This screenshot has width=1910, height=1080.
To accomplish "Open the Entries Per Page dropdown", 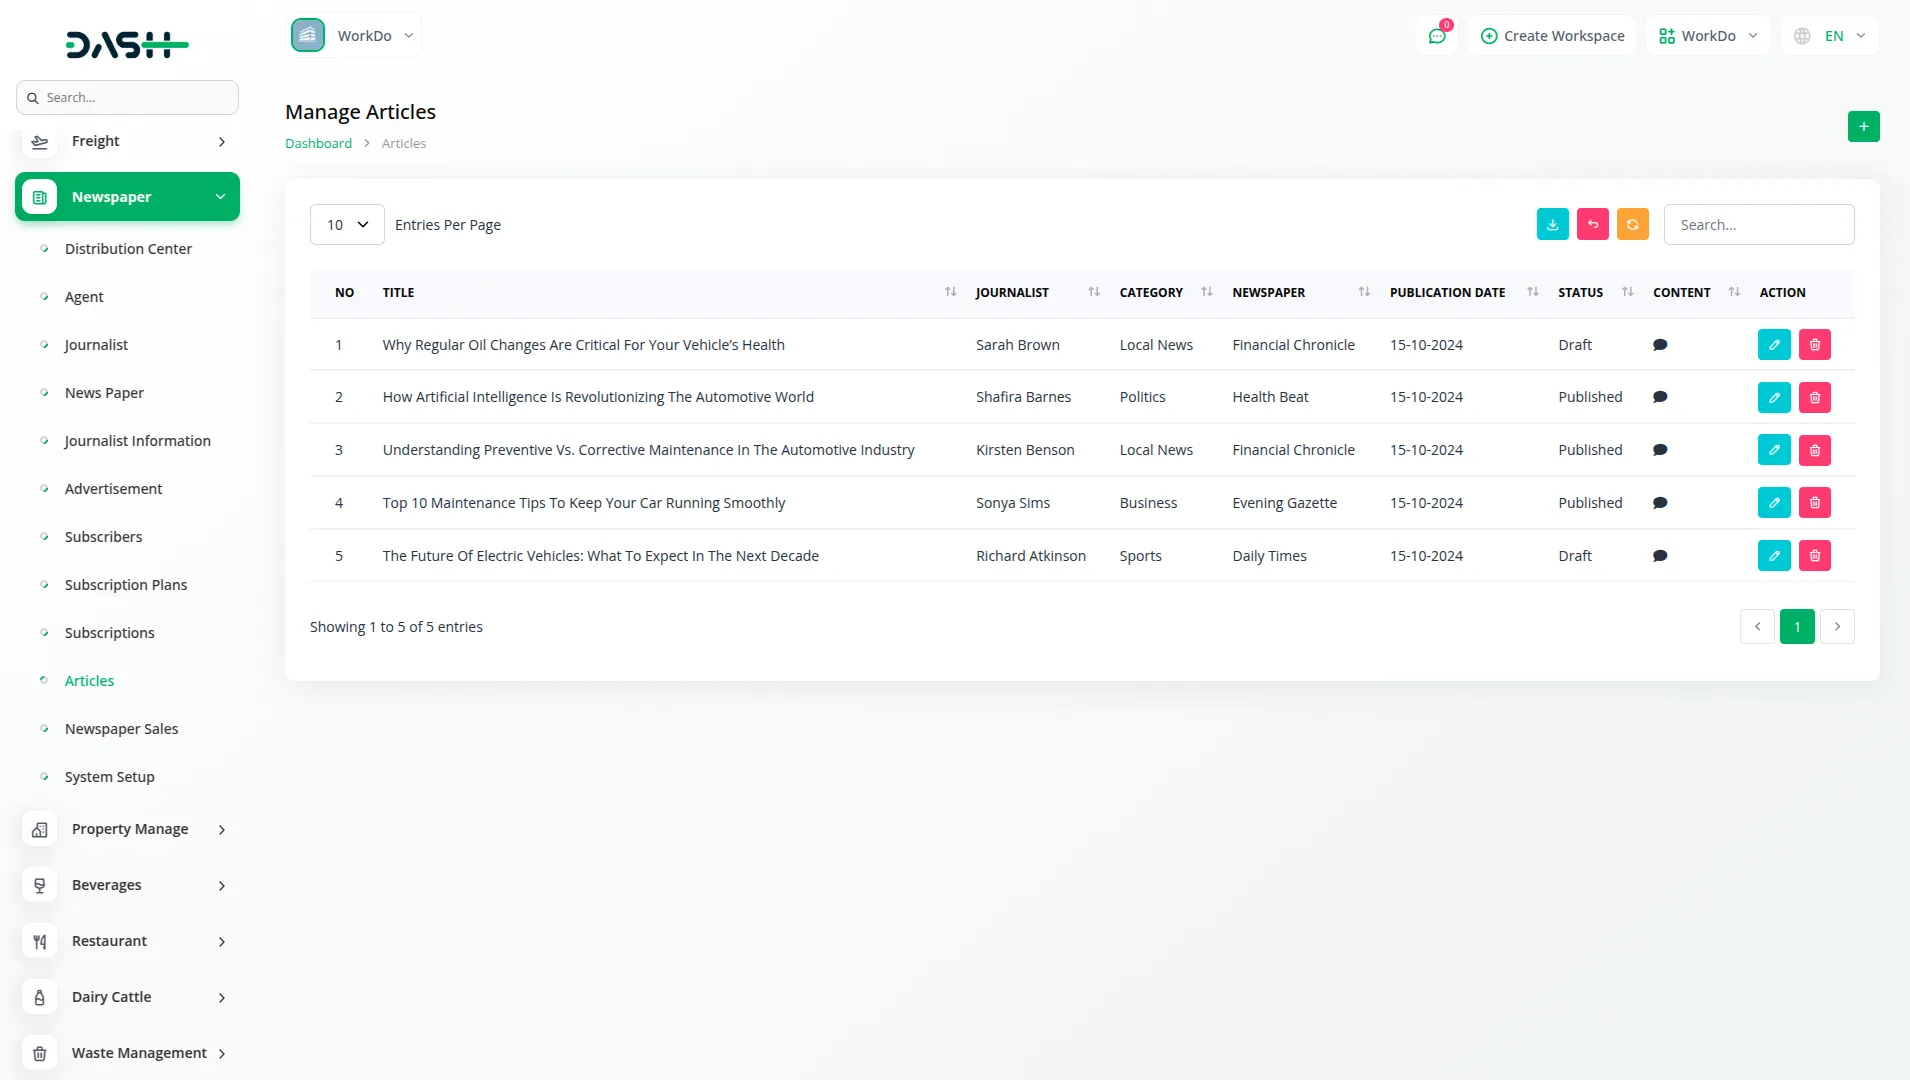I will pos(346,224).
